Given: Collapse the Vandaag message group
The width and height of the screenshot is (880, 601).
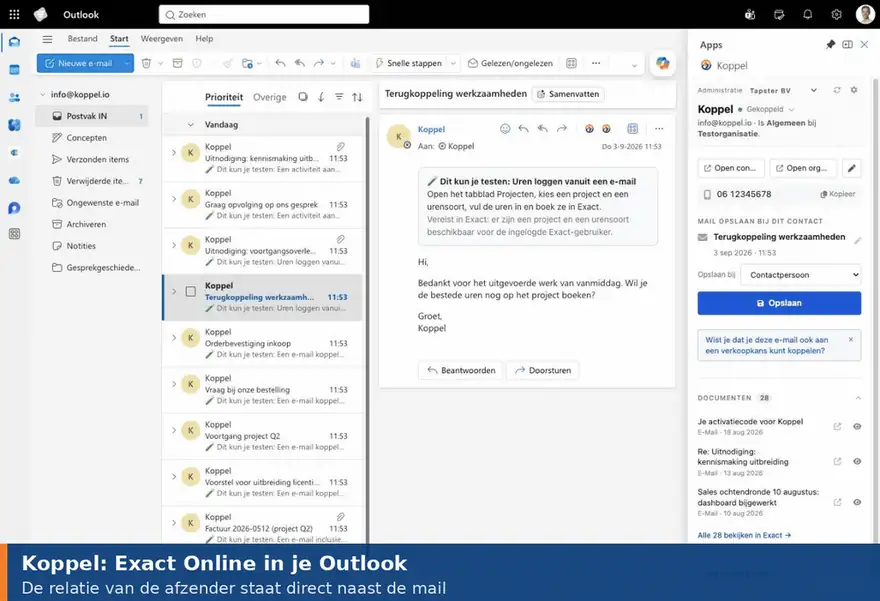Looking at the screenshot, I should pyautogui.click(x=191, y=125).
